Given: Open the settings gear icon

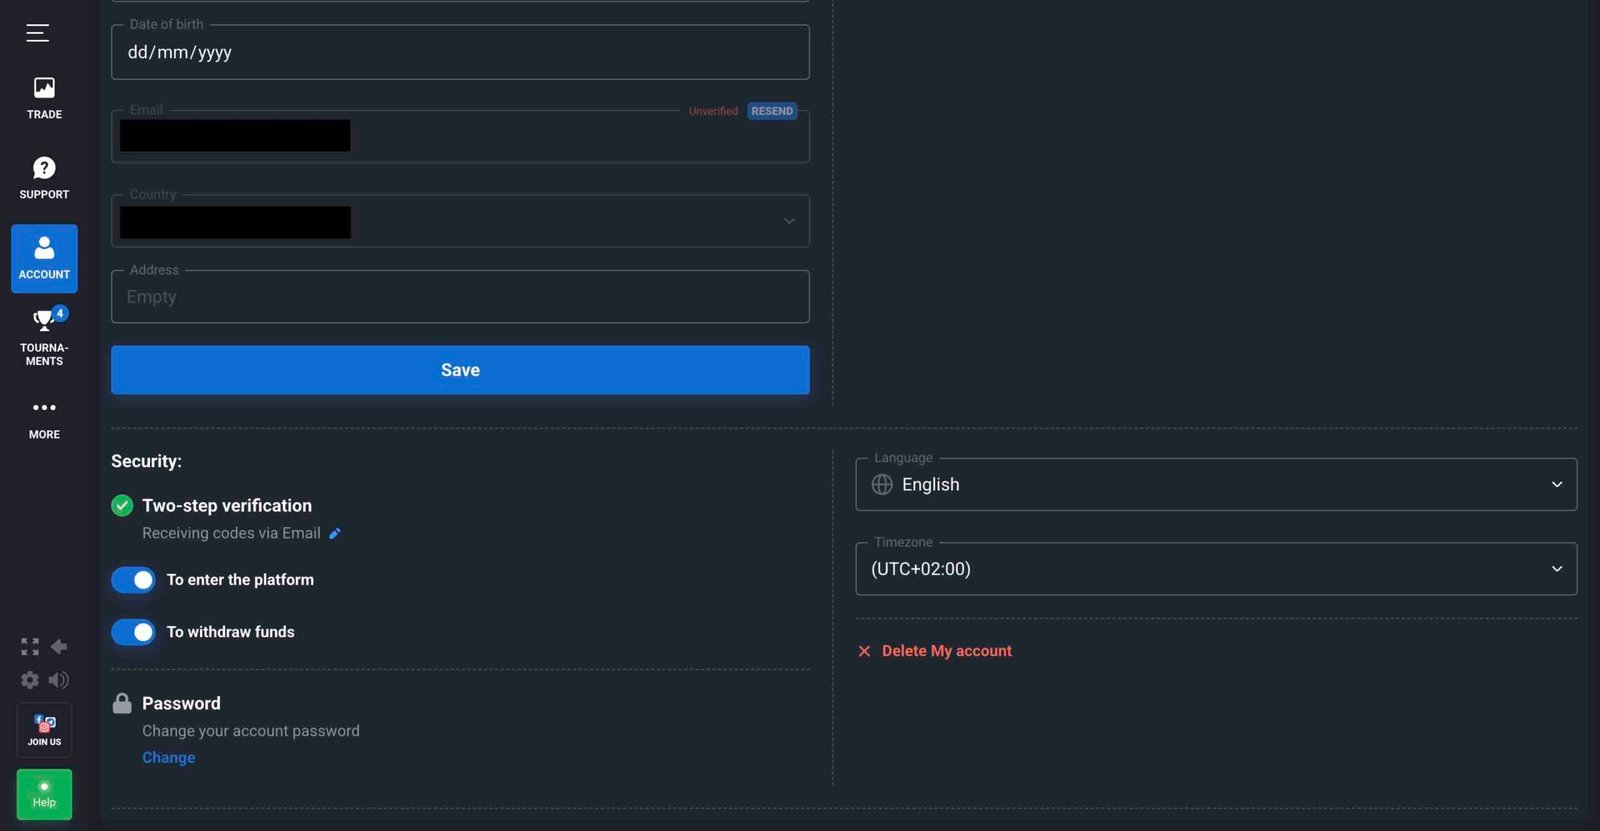Looking at the screenshot, I should (x=30, y=680).
